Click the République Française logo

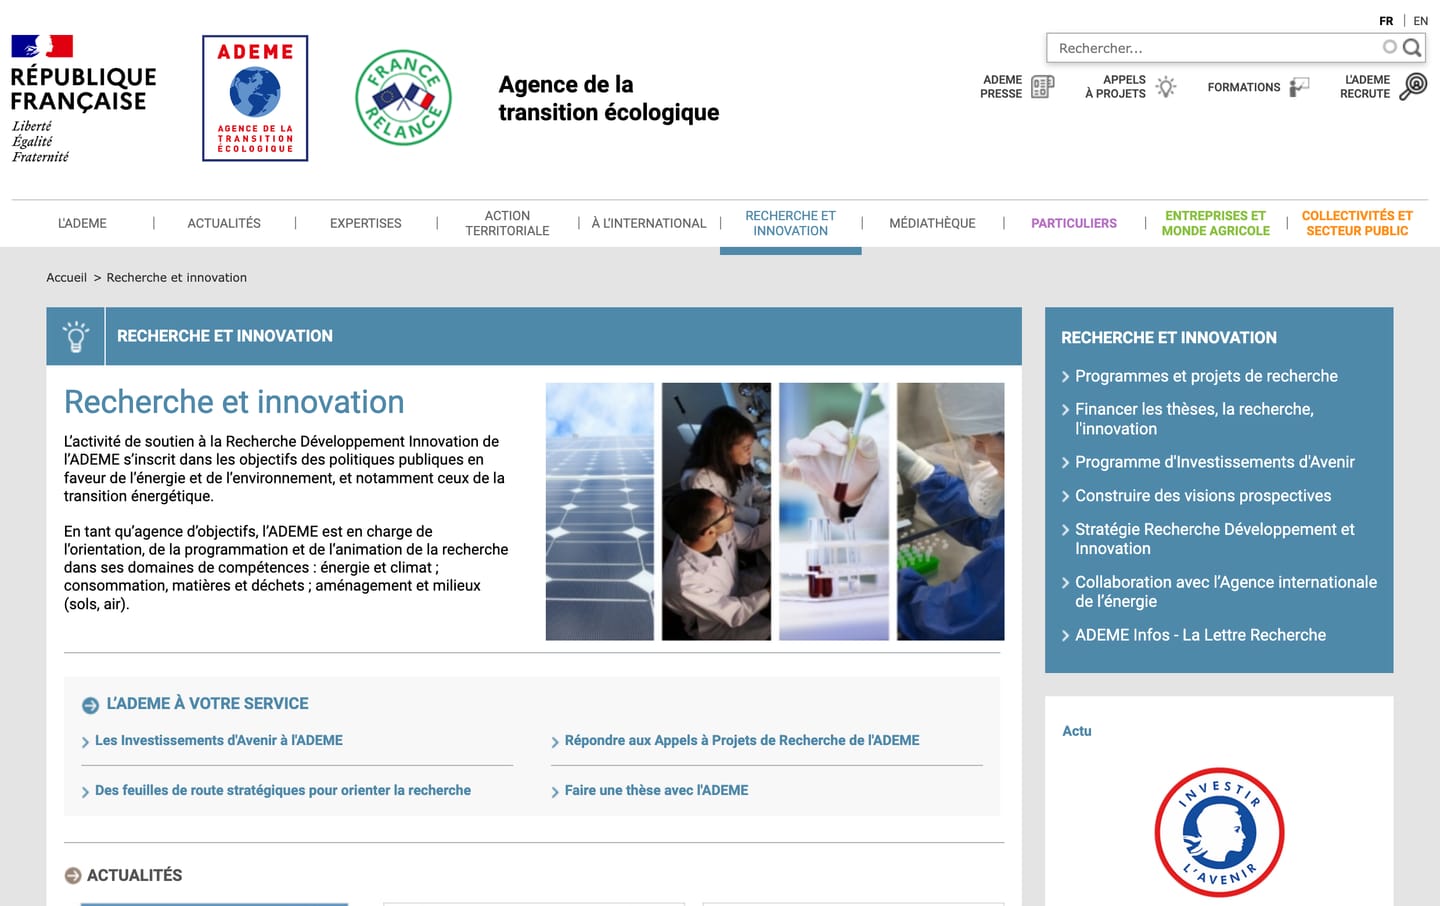83,99
